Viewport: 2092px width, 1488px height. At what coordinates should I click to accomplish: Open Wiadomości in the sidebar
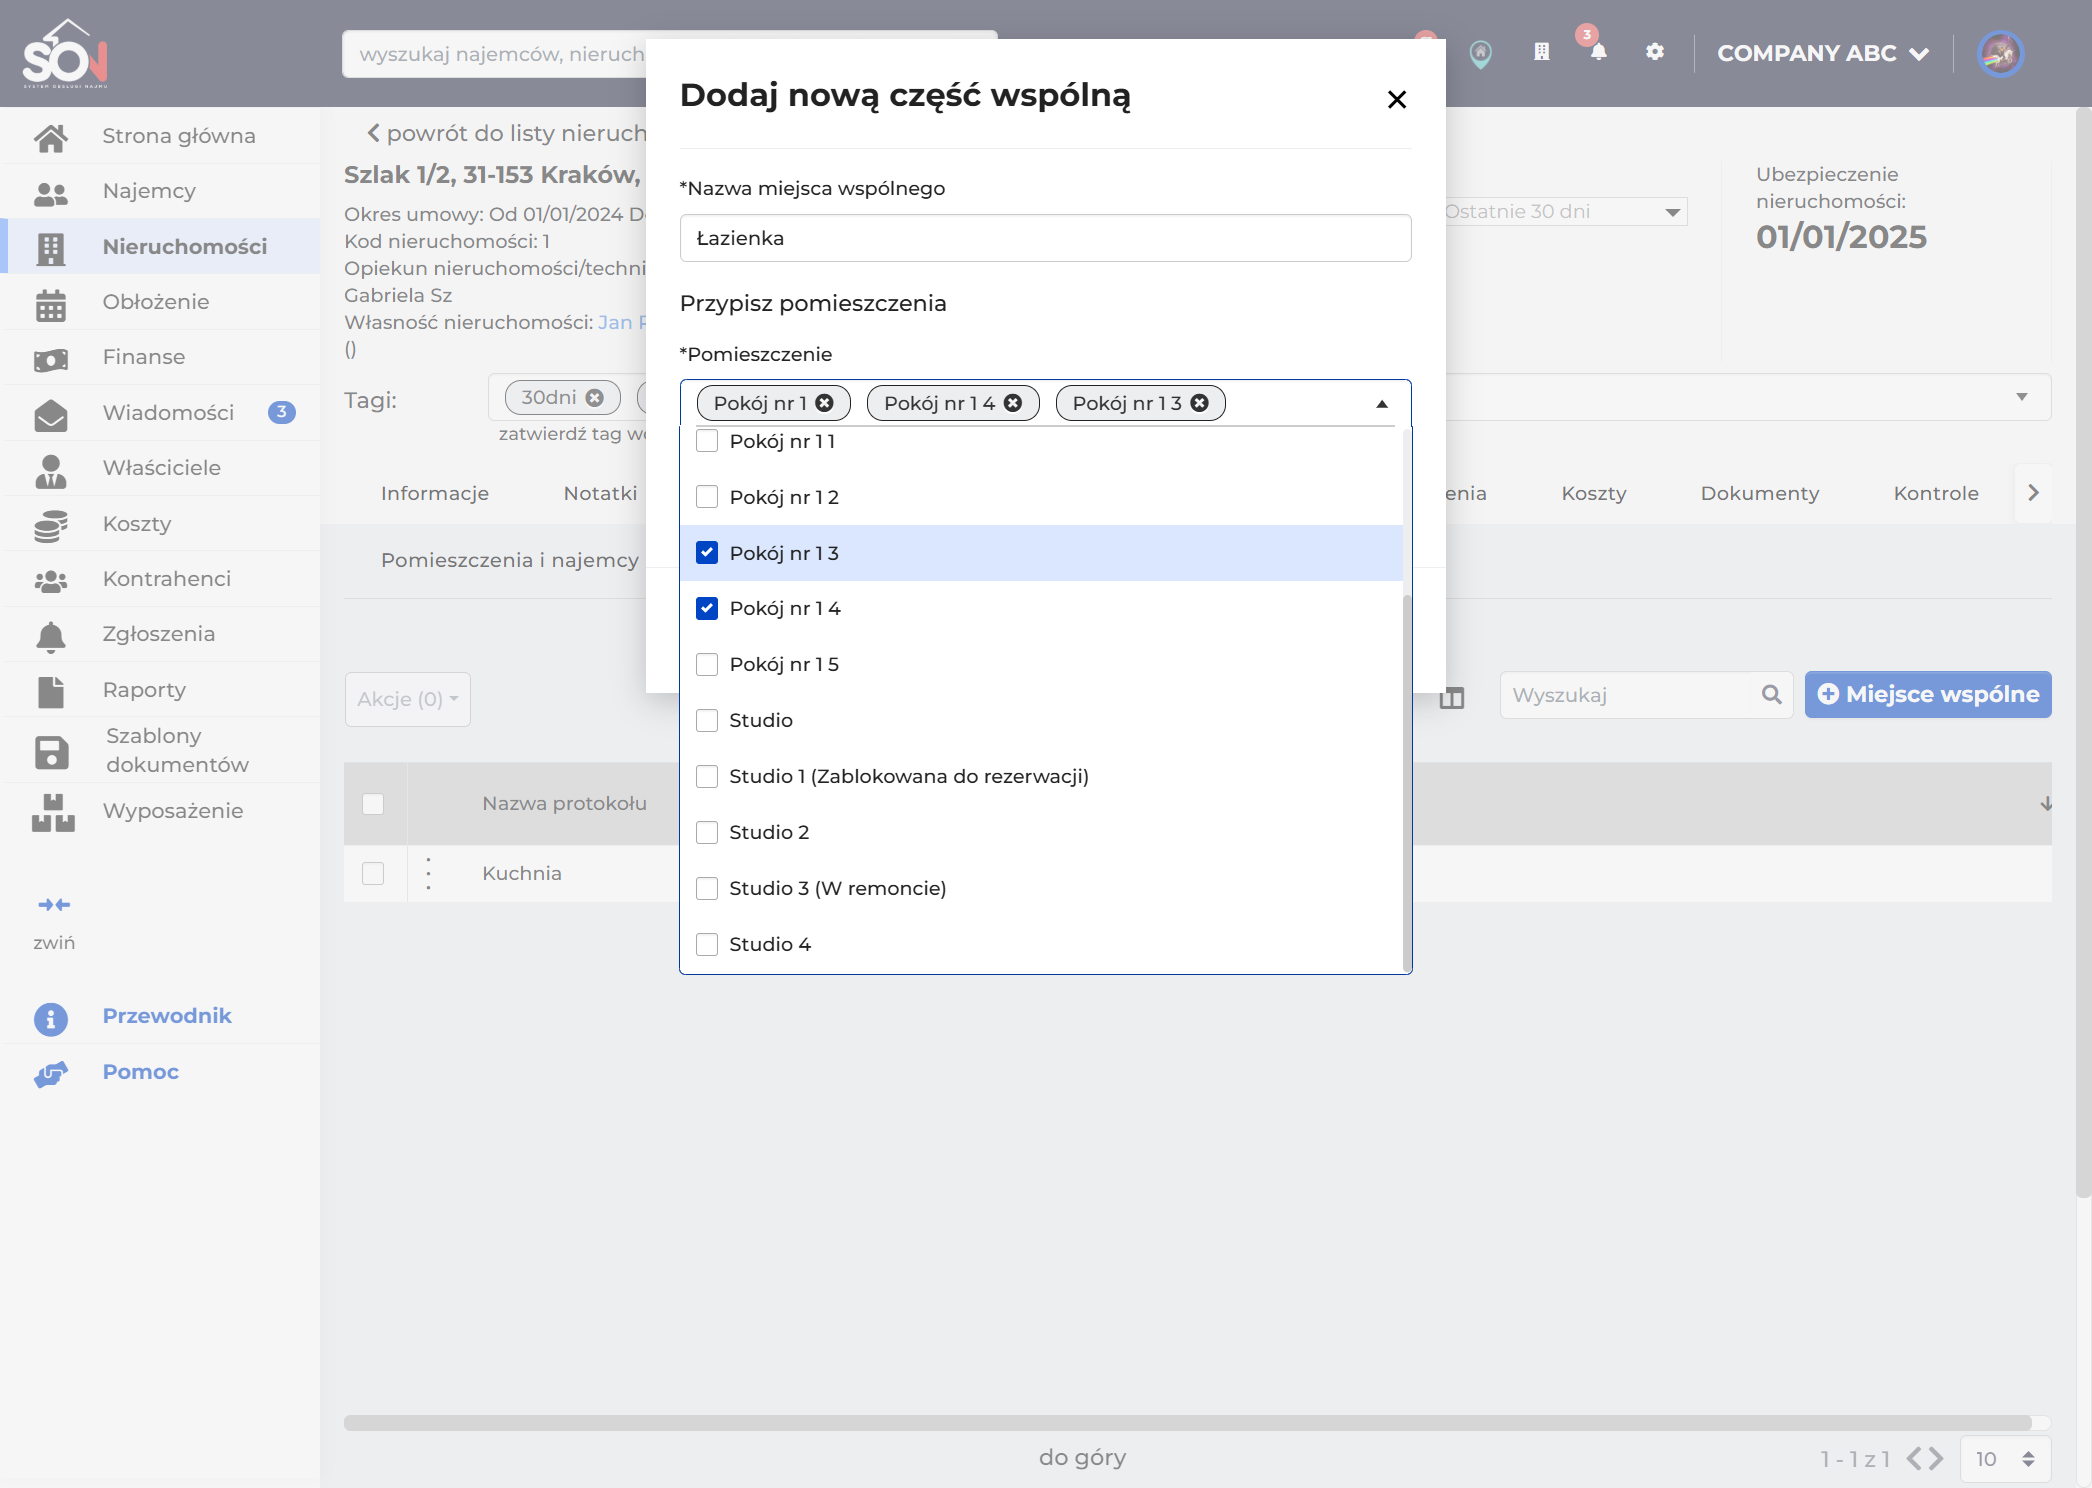[x=160, y=413]
